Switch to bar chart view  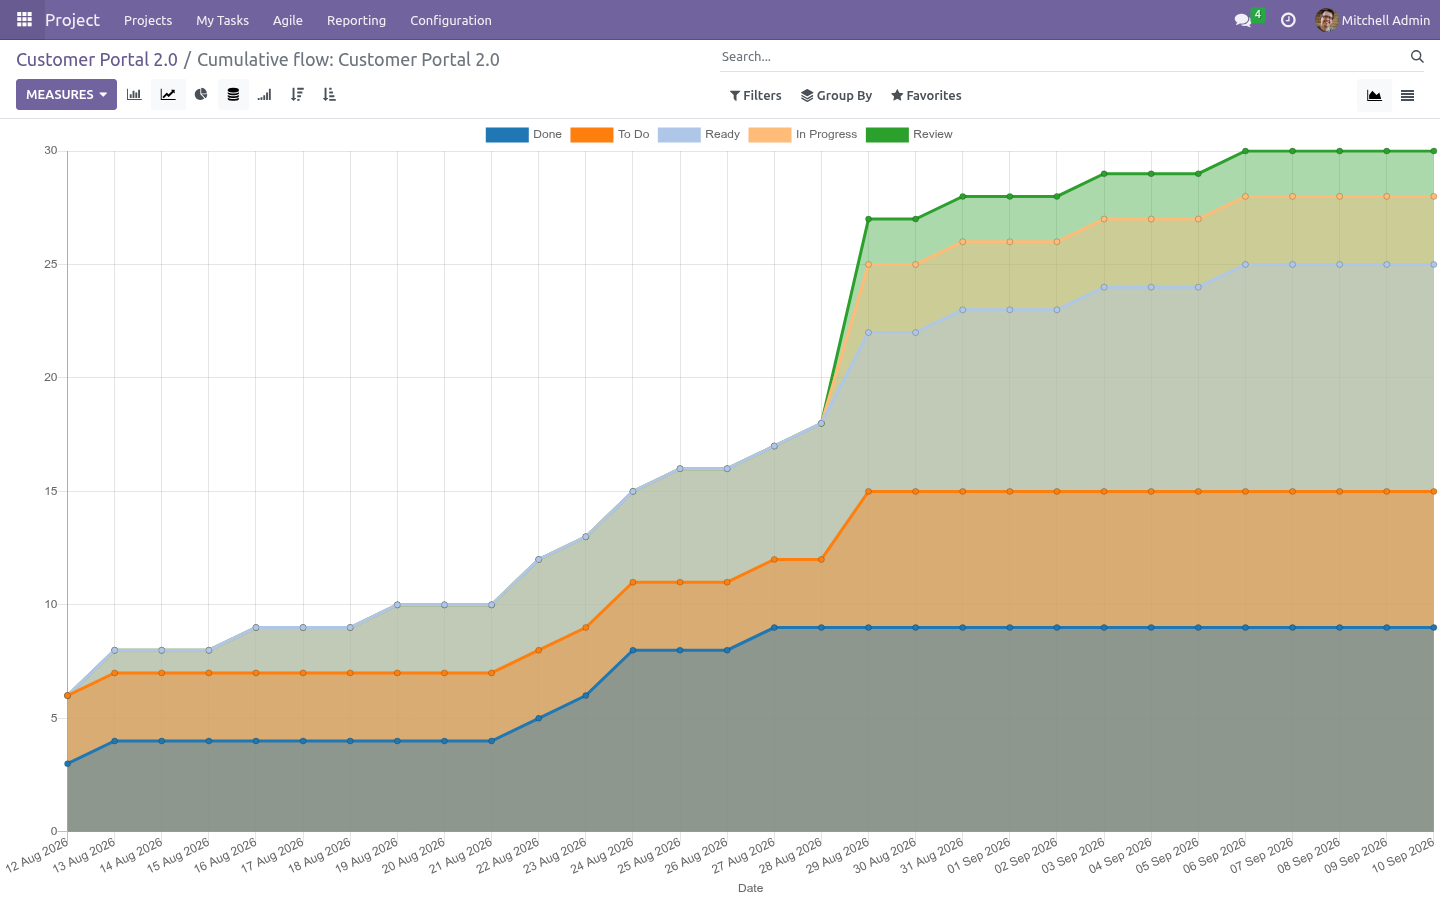pos(134,95)
